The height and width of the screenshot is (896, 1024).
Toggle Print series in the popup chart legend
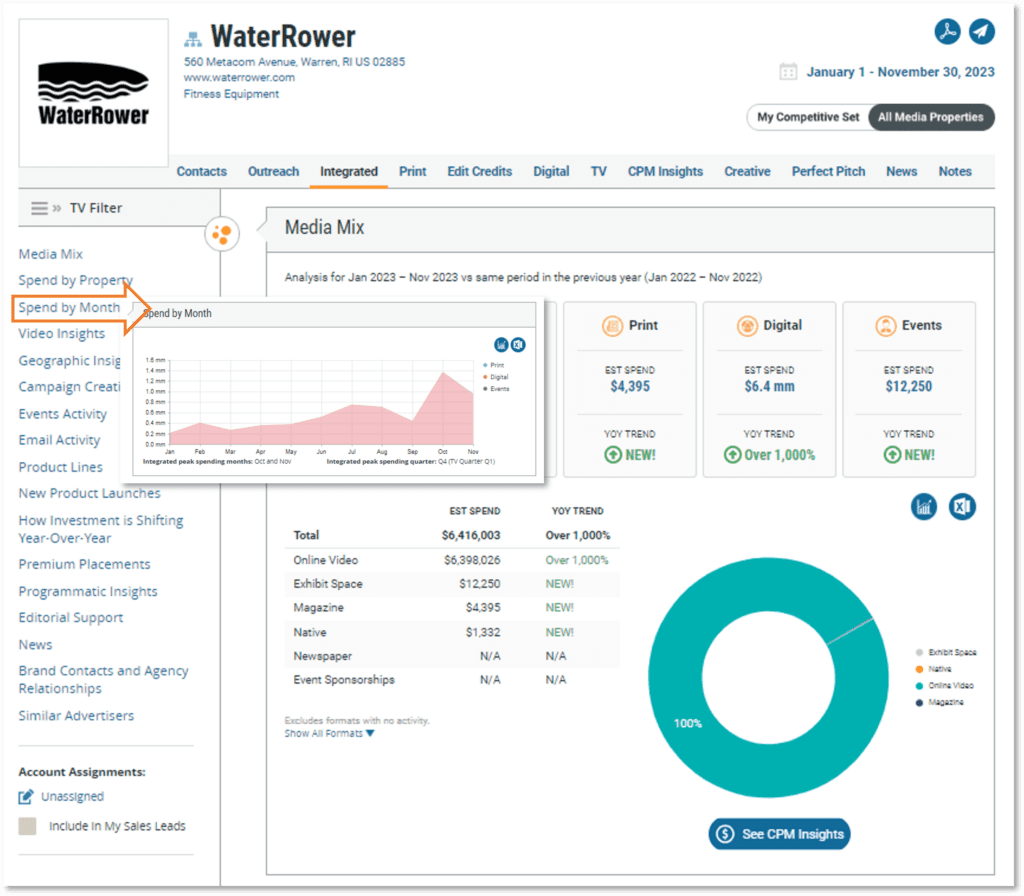494,365
